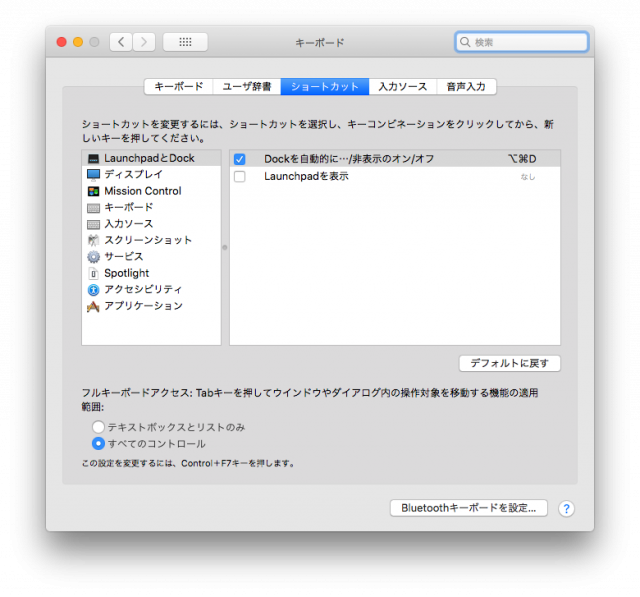Viewport: 640px width, 597px height.
Task: Click the 検索 search field
Action: click(521, 42)
